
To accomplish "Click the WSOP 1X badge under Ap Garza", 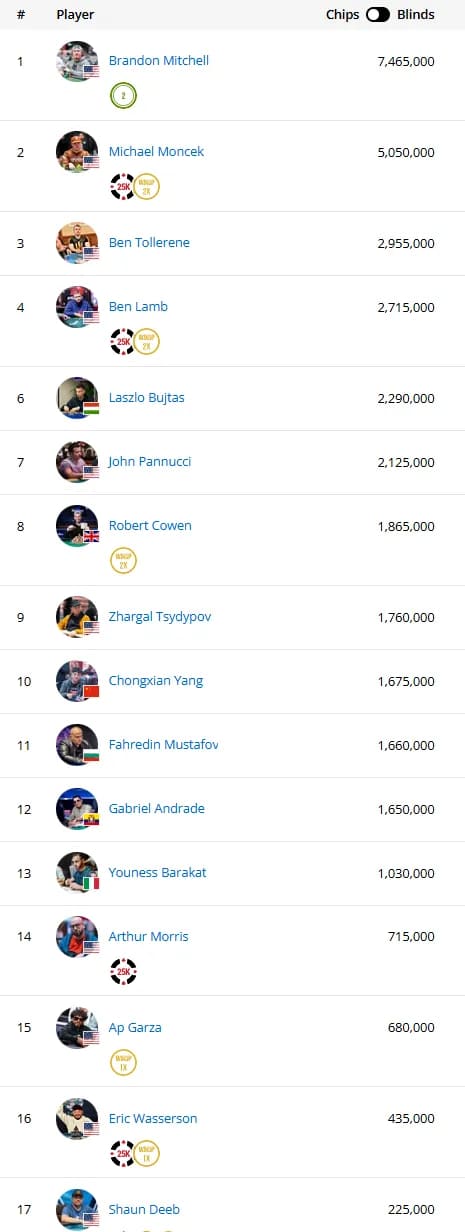I will pyautogui.click(x=123, y=1062).
